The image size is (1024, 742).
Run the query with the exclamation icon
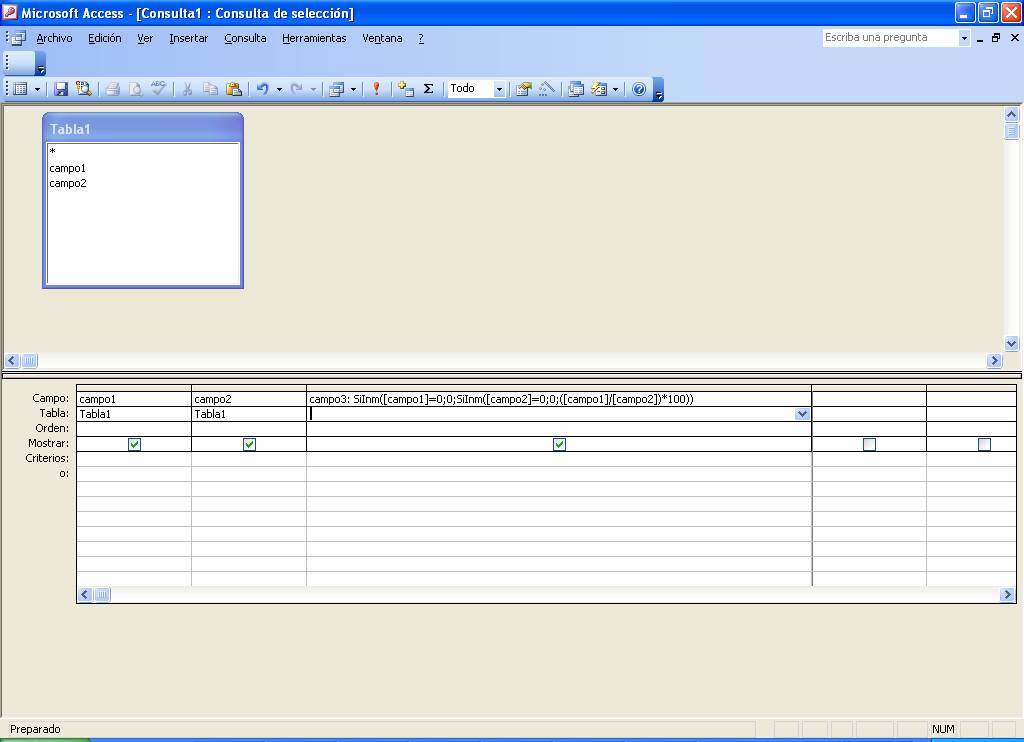tap(376, 89)
